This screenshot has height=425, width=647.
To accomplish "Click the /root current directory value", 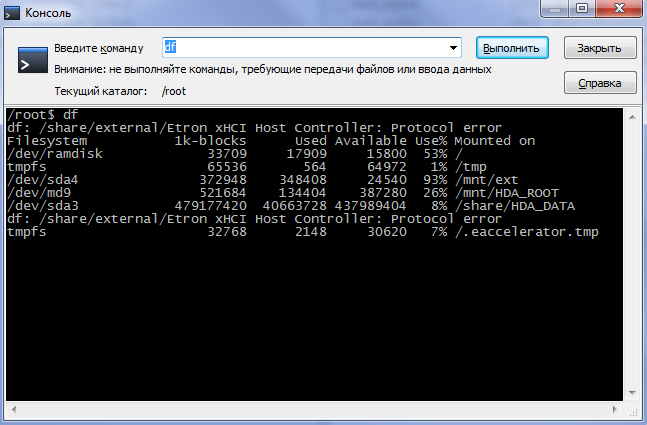I will (174, 91).
